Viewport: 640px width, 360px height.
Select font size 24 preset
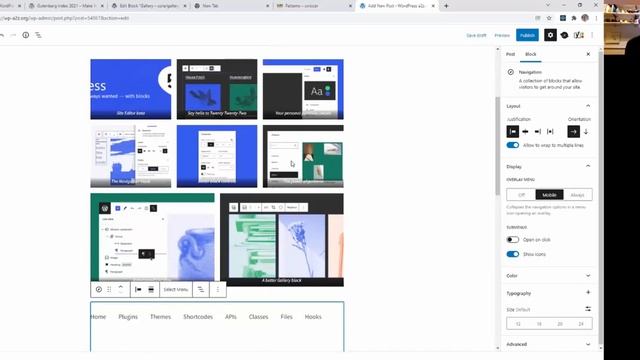click(581, 324)
